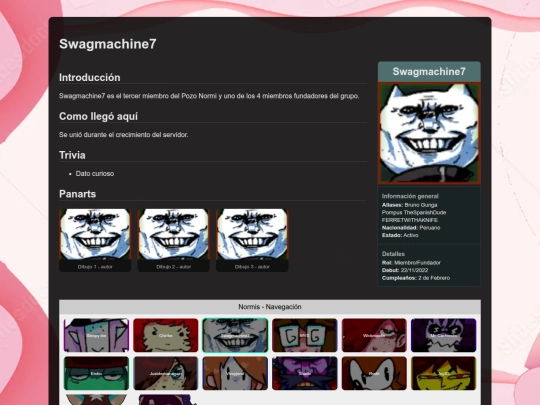Open the brown-haired blue-eyed navigation card

(x=166, y=373)
